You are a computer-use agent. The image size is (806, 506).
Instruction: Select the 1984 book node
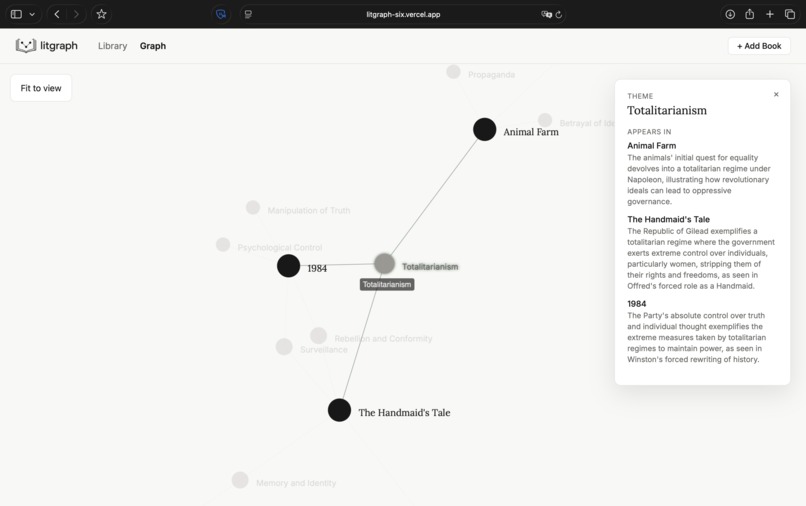click(288, 265)
